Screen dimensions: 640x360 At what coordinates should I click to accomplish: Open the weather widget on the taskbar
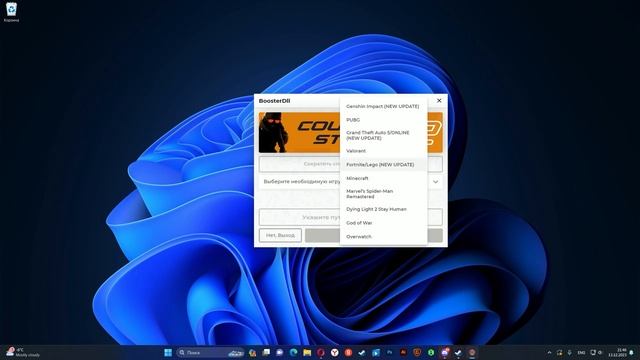pyautogui.click(x=23, y=352)
